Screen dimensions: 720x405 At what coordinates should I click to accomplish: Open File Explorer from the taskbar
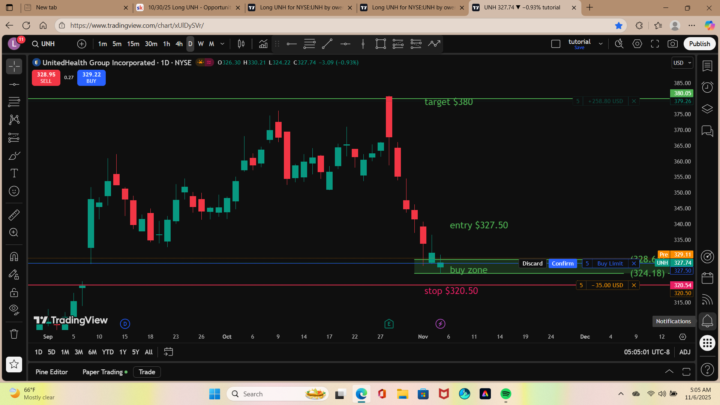click(x=403, y=394)
